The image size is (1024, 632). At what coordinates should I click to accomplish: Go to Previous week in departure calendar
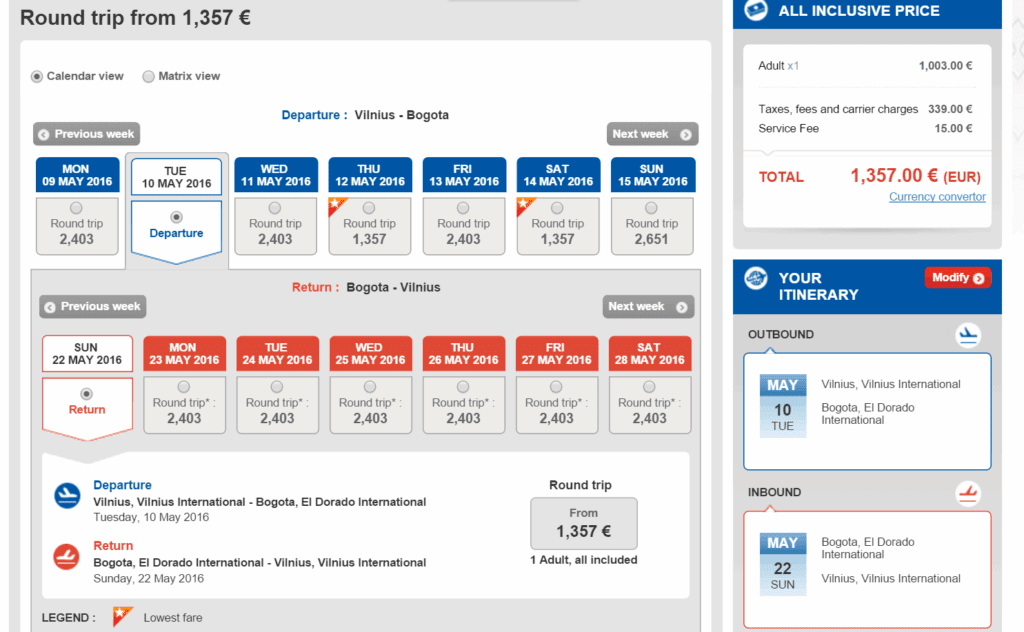pos(87,134)
